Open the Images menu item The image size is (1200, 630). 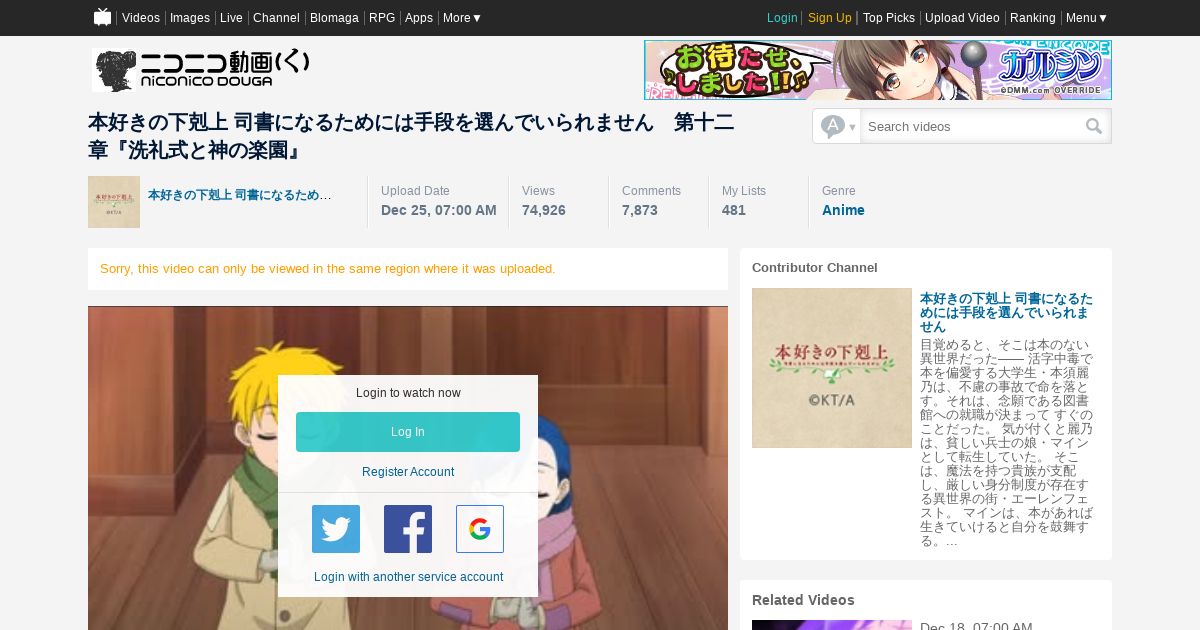[x=190, y=18]
